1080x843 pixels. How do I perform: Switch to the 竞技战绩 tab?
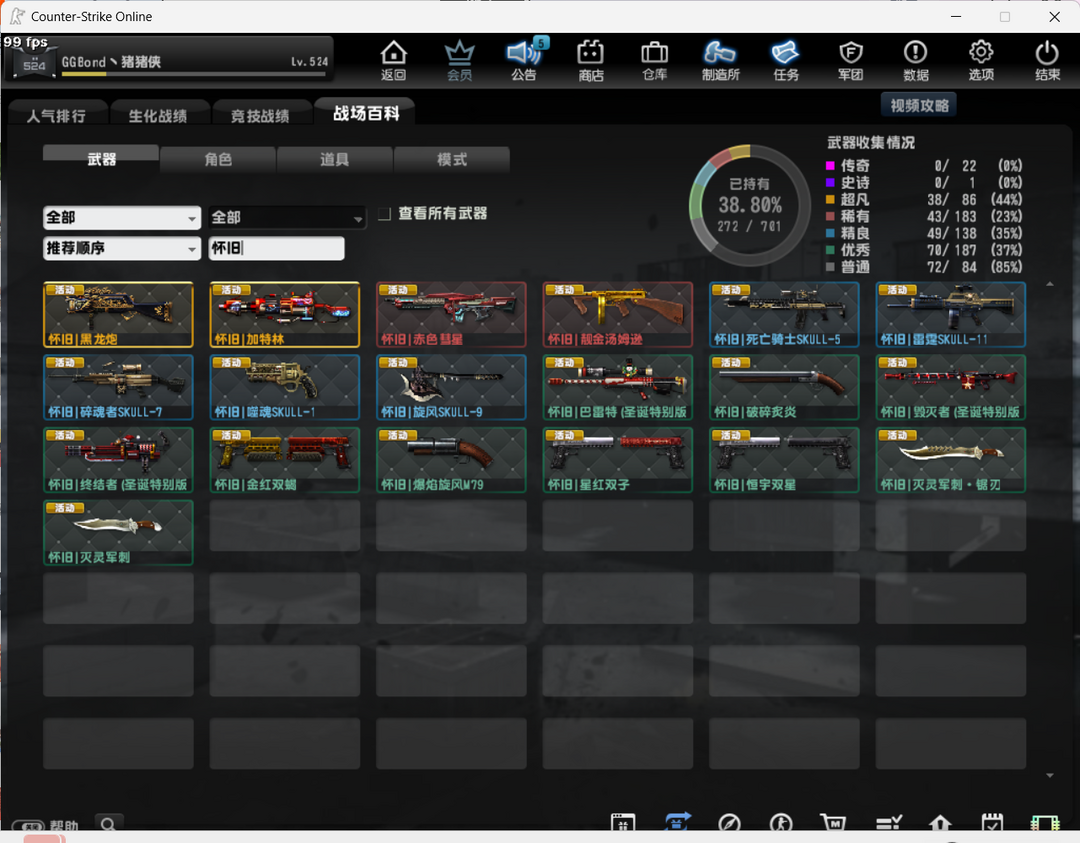point(260,115)
